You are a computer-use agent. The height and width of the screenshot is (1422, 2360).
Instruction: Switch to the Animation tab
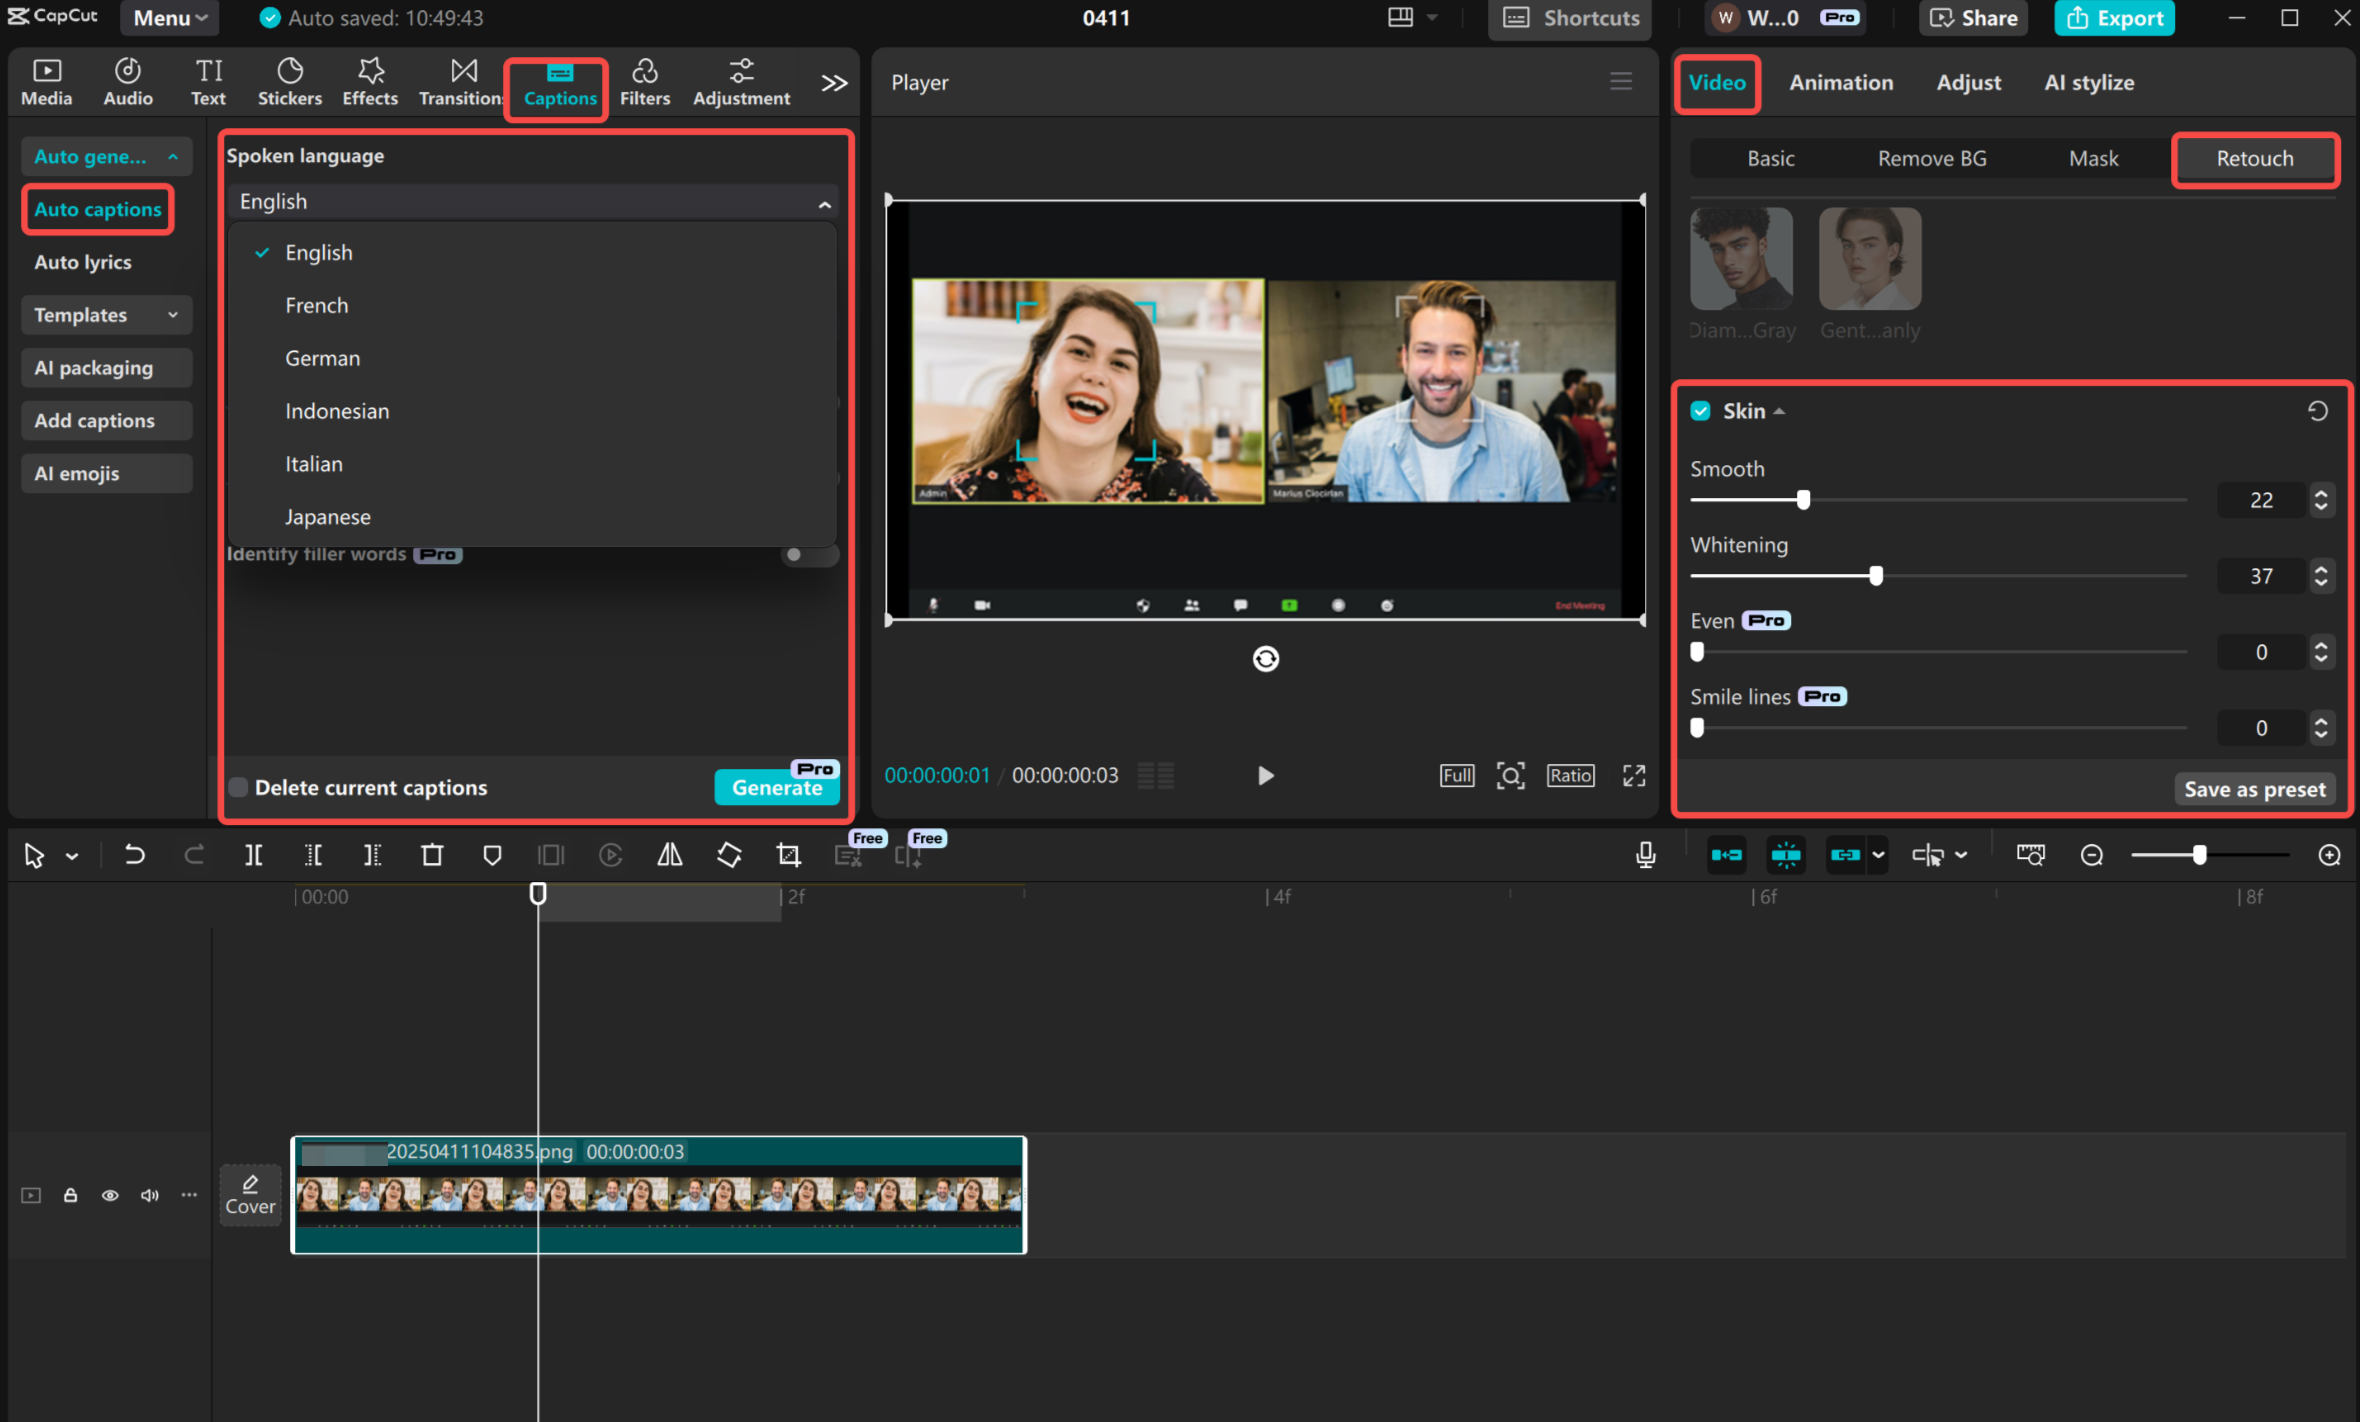(x=1840, y=82)
